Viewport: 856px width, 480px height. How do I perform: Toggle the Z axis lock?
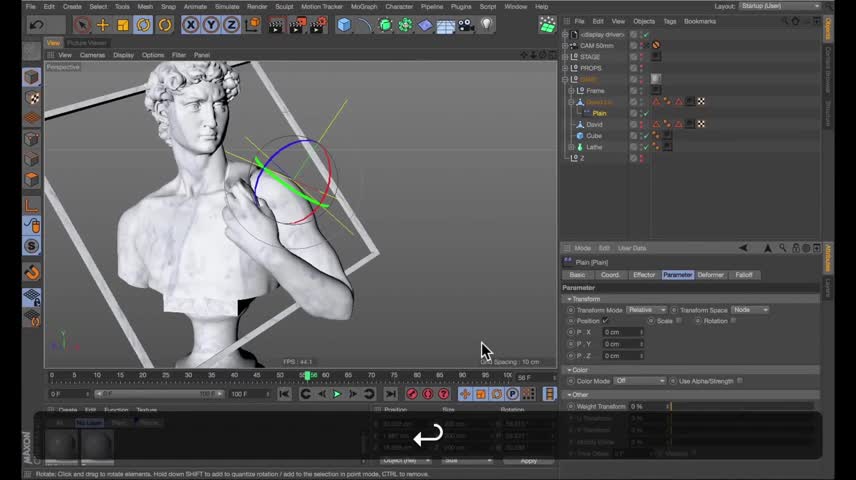coord(231,25)
